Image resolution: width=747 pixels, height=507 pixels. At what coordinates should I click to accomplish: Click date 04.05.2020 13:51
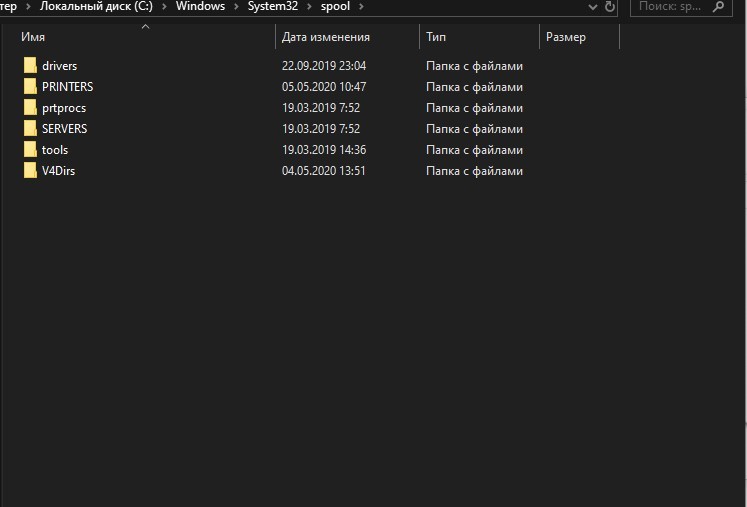(x=323, y=171)
